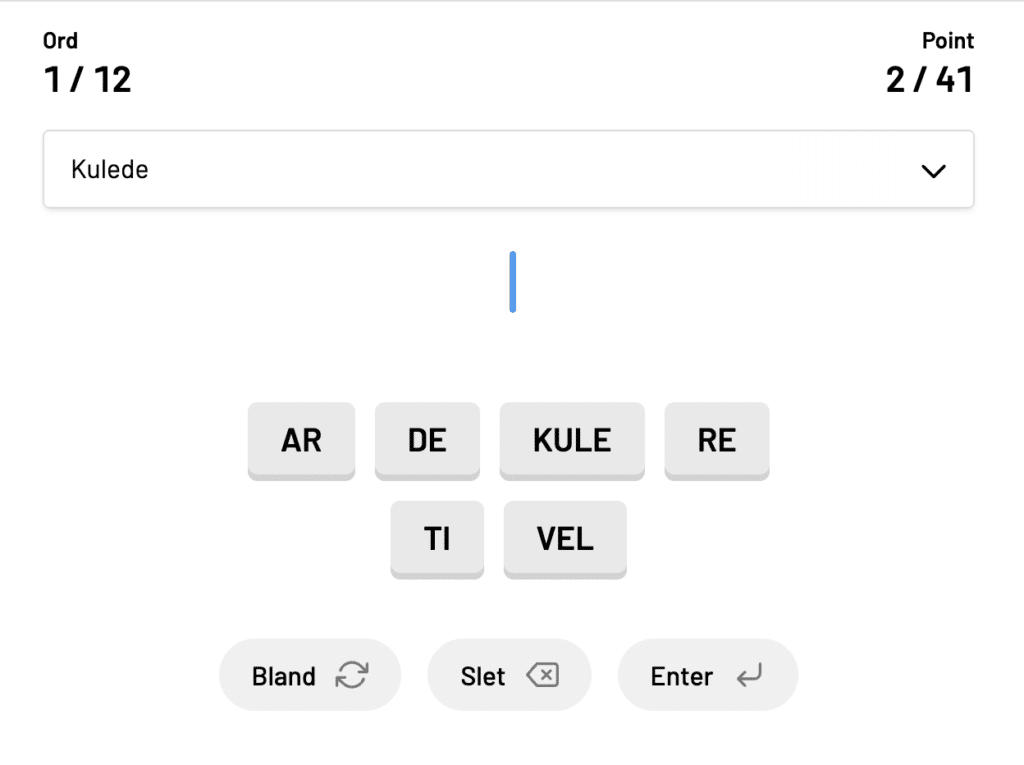
Task: Pick the KULE syllable tile
Action: tap(572, 440)
